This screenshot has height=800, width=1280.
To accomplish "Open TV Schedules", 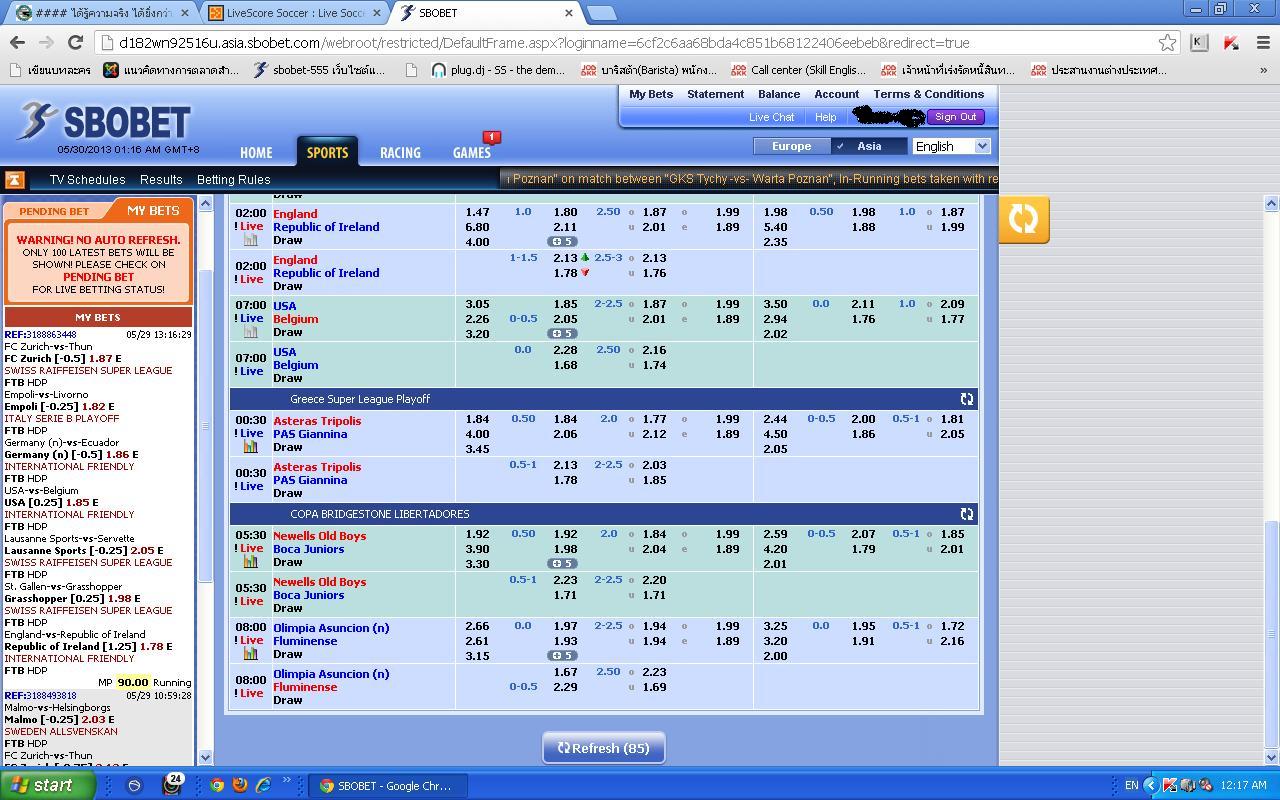I will point(88,180).
